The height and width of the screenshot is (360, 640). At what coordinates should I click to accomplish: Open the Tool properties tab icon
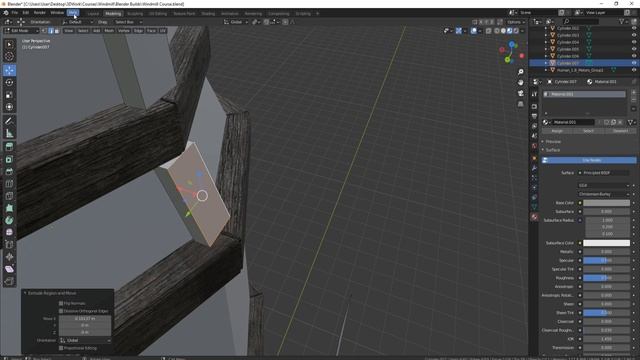tap(534, 94)
